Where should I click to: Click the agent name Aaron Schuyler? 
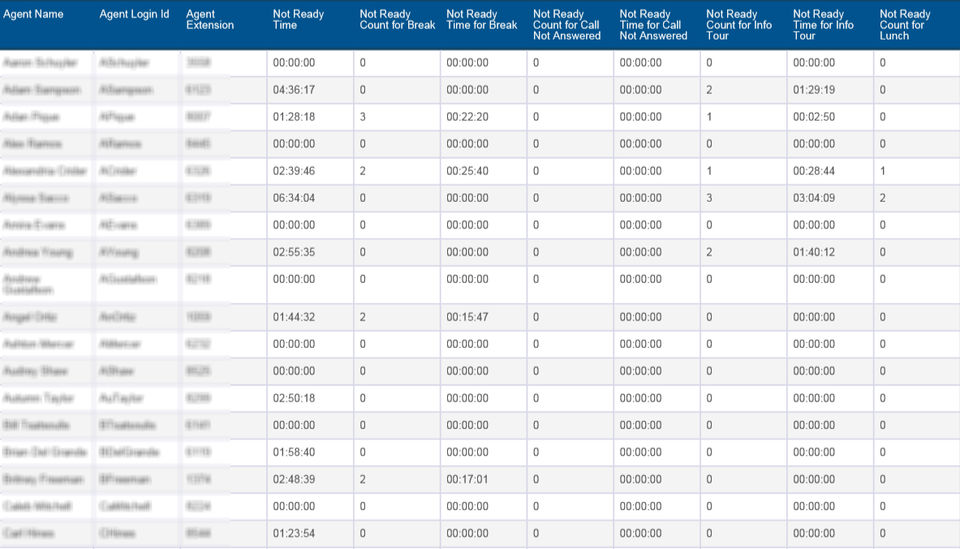tap(40, 63)
